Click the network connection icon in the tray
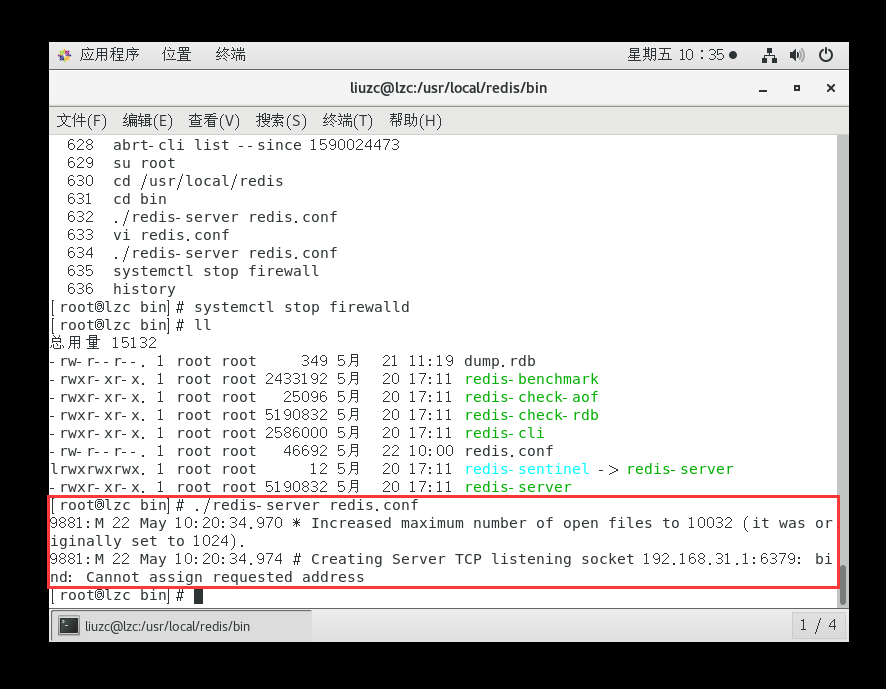The height and width of the screenshot is (689, 886). pos(769,55)
